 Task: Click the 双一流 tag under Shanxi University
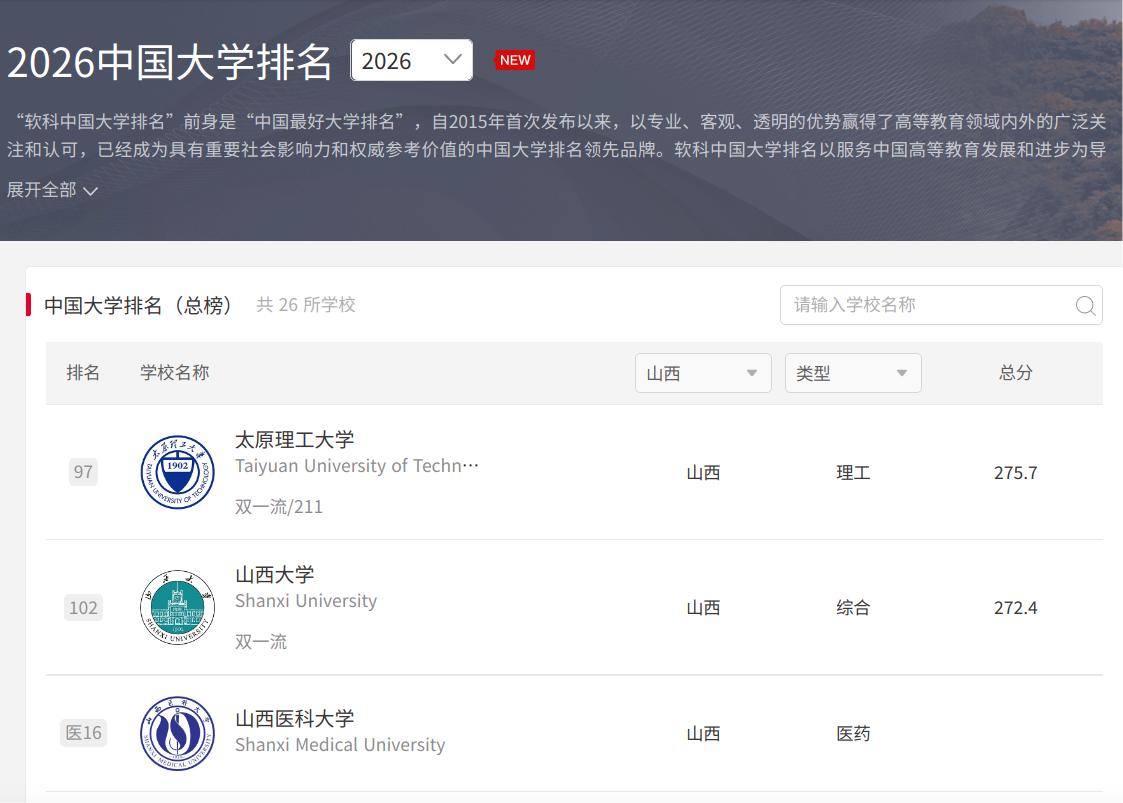click(x=262, y=641)
